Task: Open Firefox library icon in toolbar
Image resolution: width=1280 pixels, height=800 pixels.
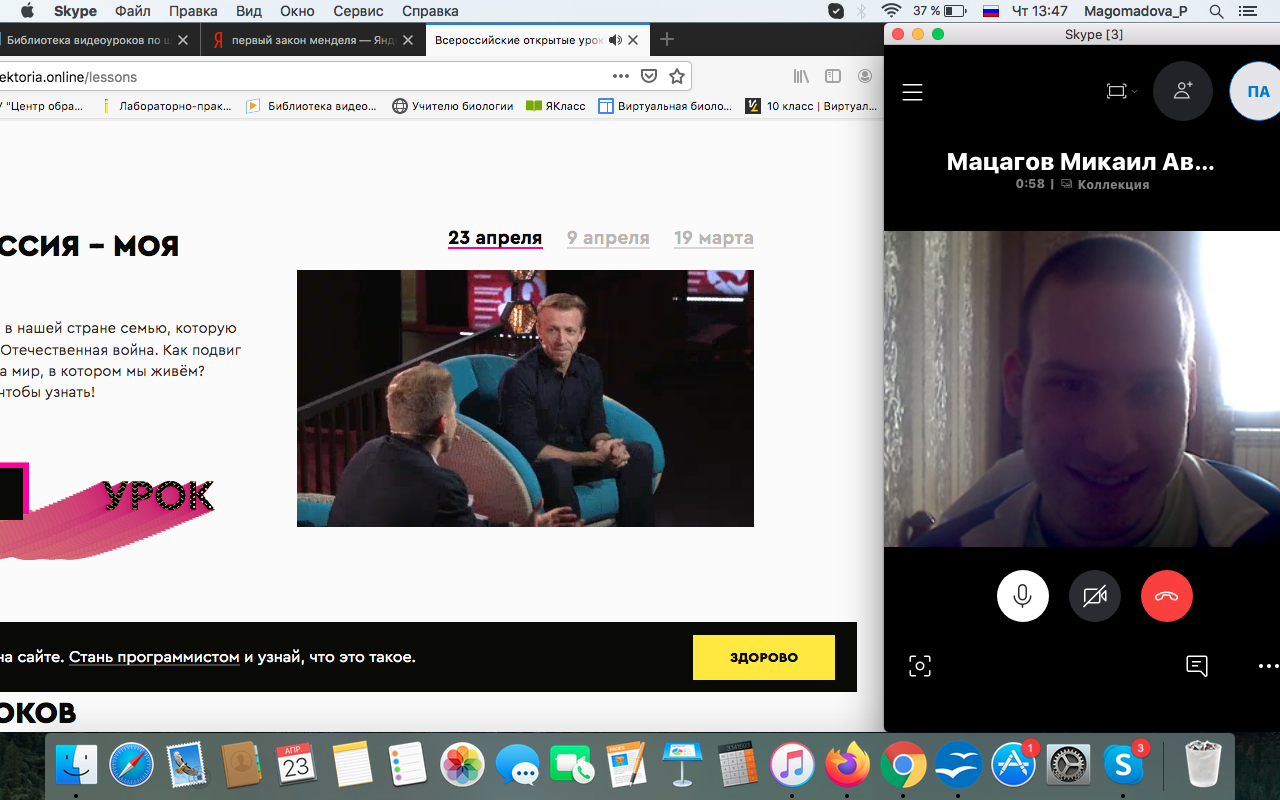Action: [801, 76]
